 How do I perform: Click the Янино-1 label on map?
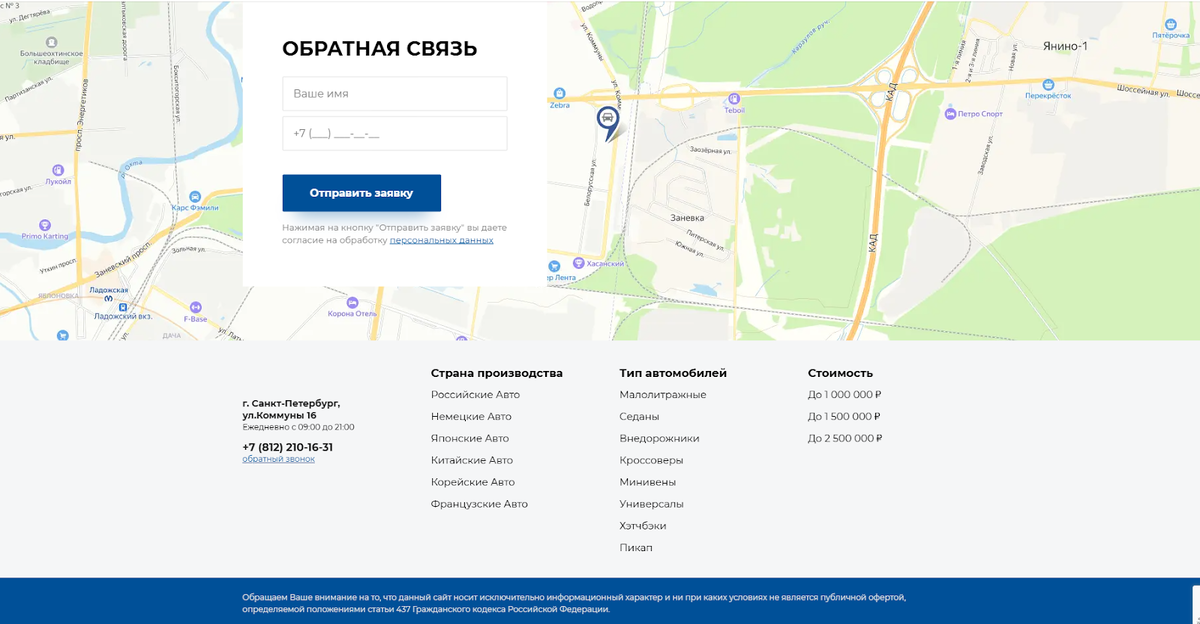pos(1064,46)
